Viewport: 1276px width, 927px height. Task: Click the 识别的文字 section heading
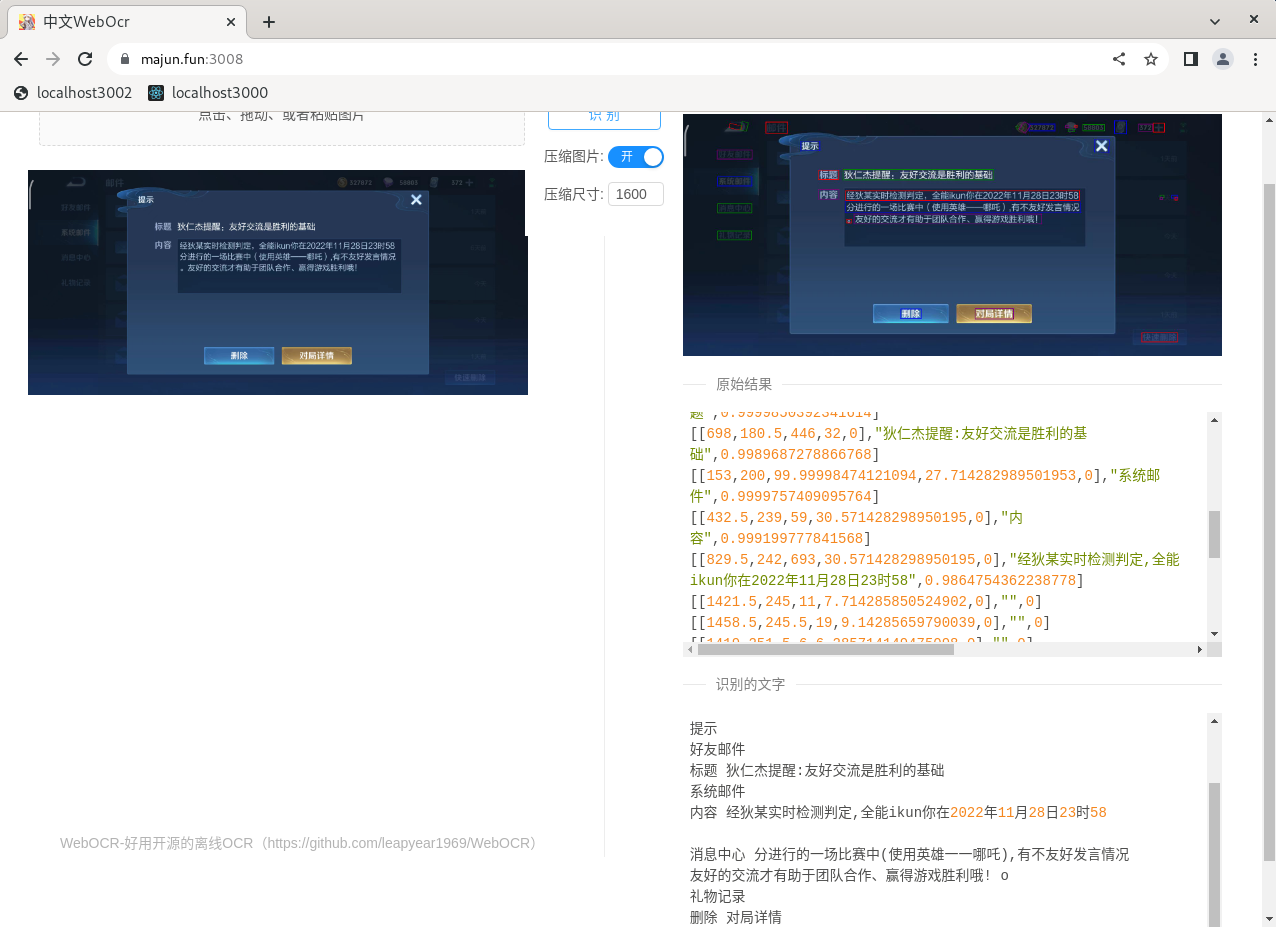click(750, 685)
